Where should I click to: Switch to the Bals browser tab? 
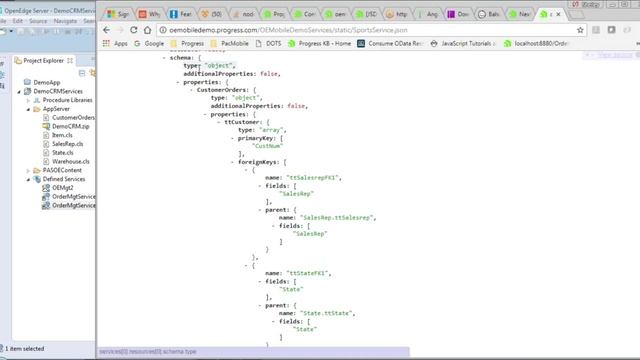[489, 14]
